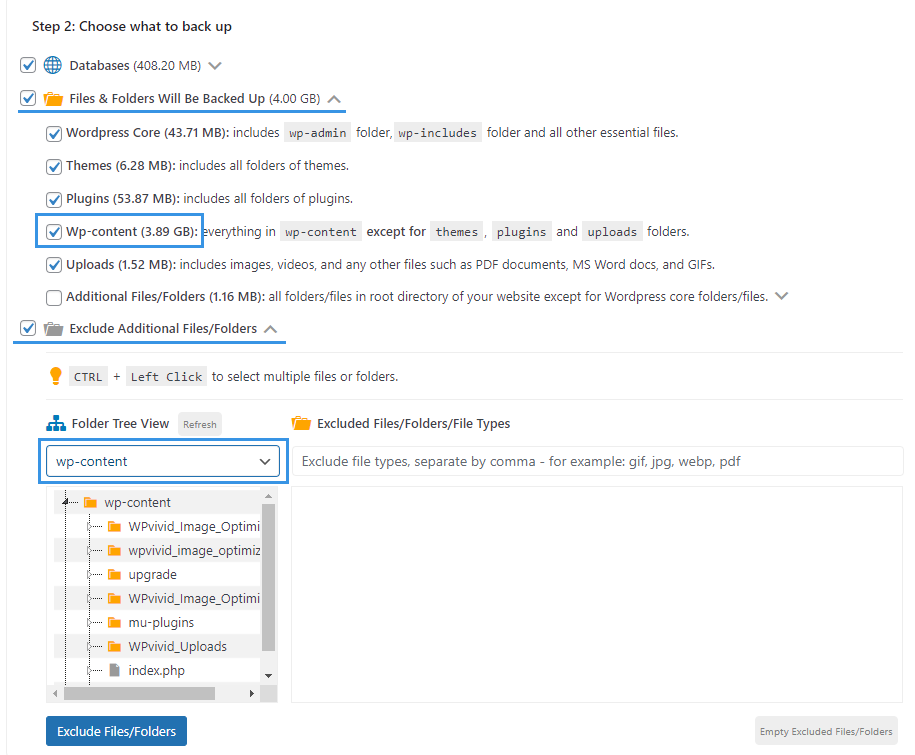This screenshot has width=915, height=755.
Task: Click the folder tree vertical scrollbar thumb
Action: click(x=268, y=576)
